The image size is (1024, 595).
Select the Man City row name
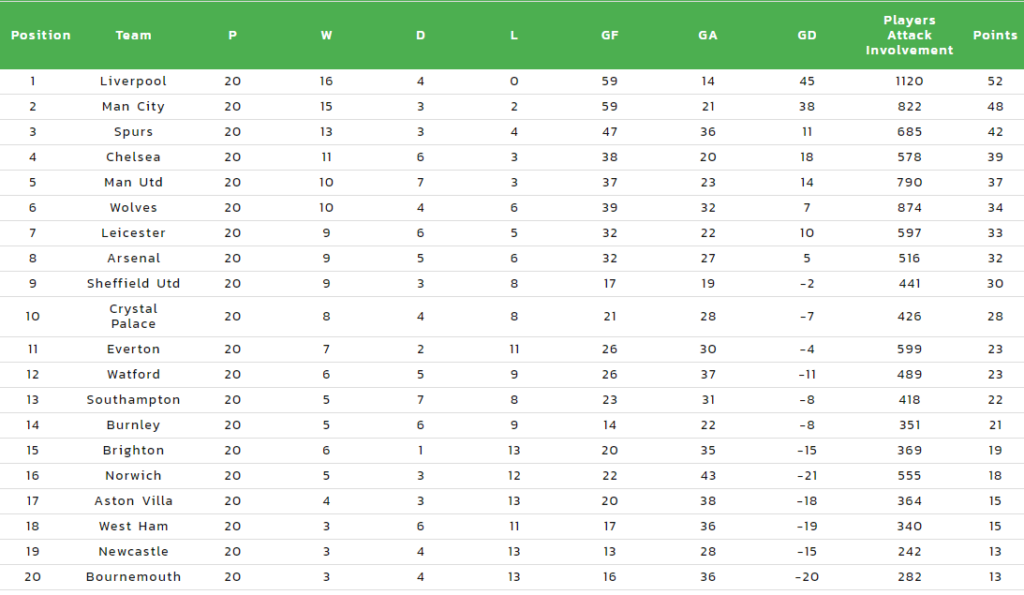coord(133,106)
